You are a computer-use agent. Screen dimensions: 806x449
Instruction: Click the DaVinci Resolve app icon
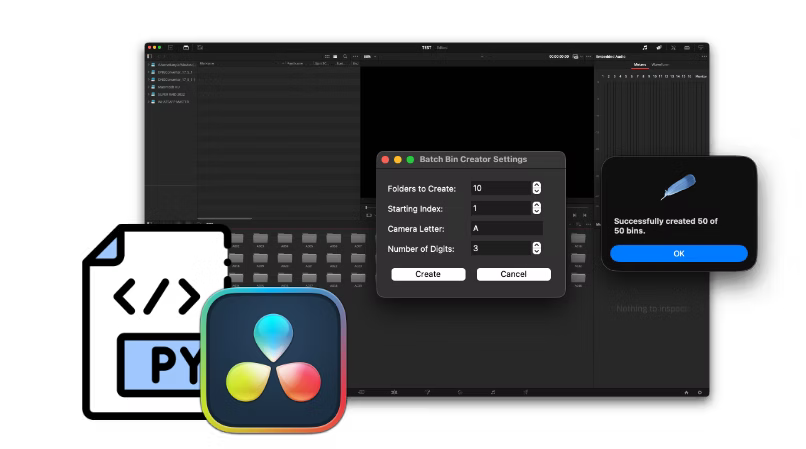click(x=273, y=359)
